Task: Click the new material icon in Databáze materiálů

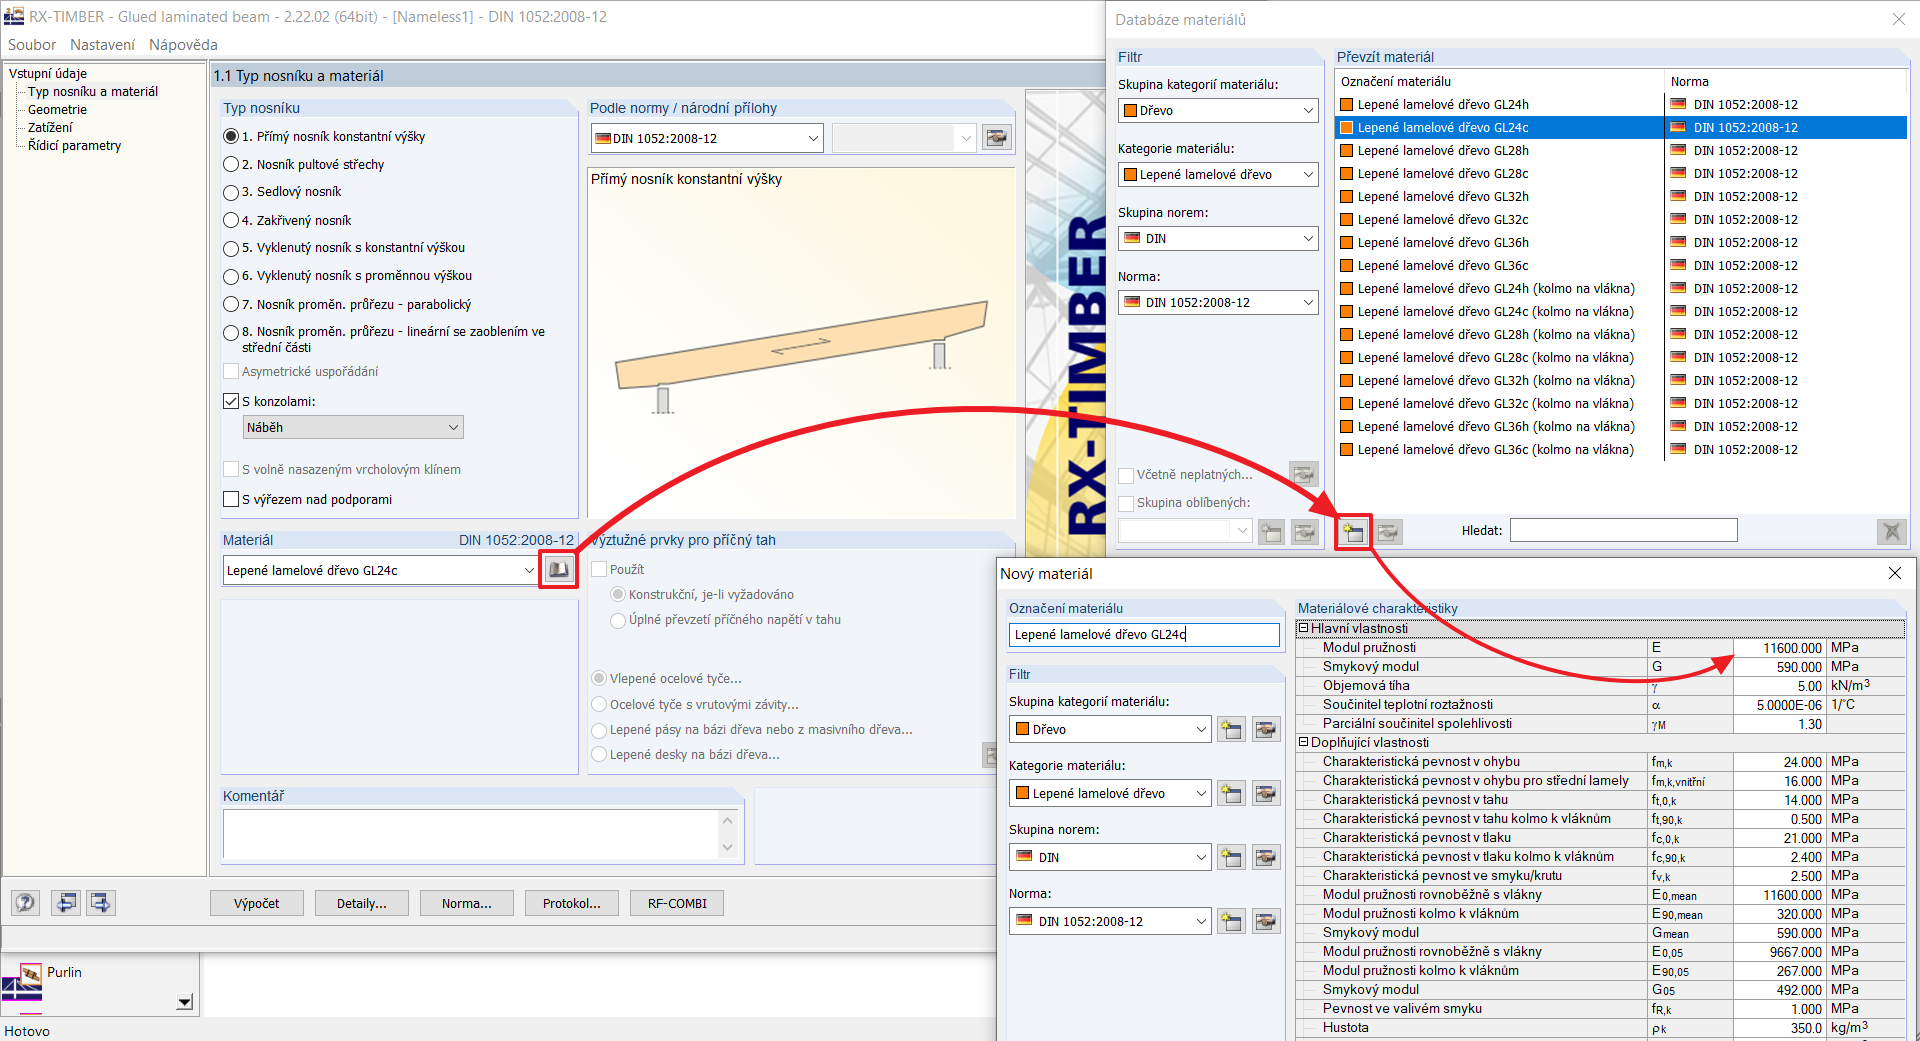Action: 1354,532
